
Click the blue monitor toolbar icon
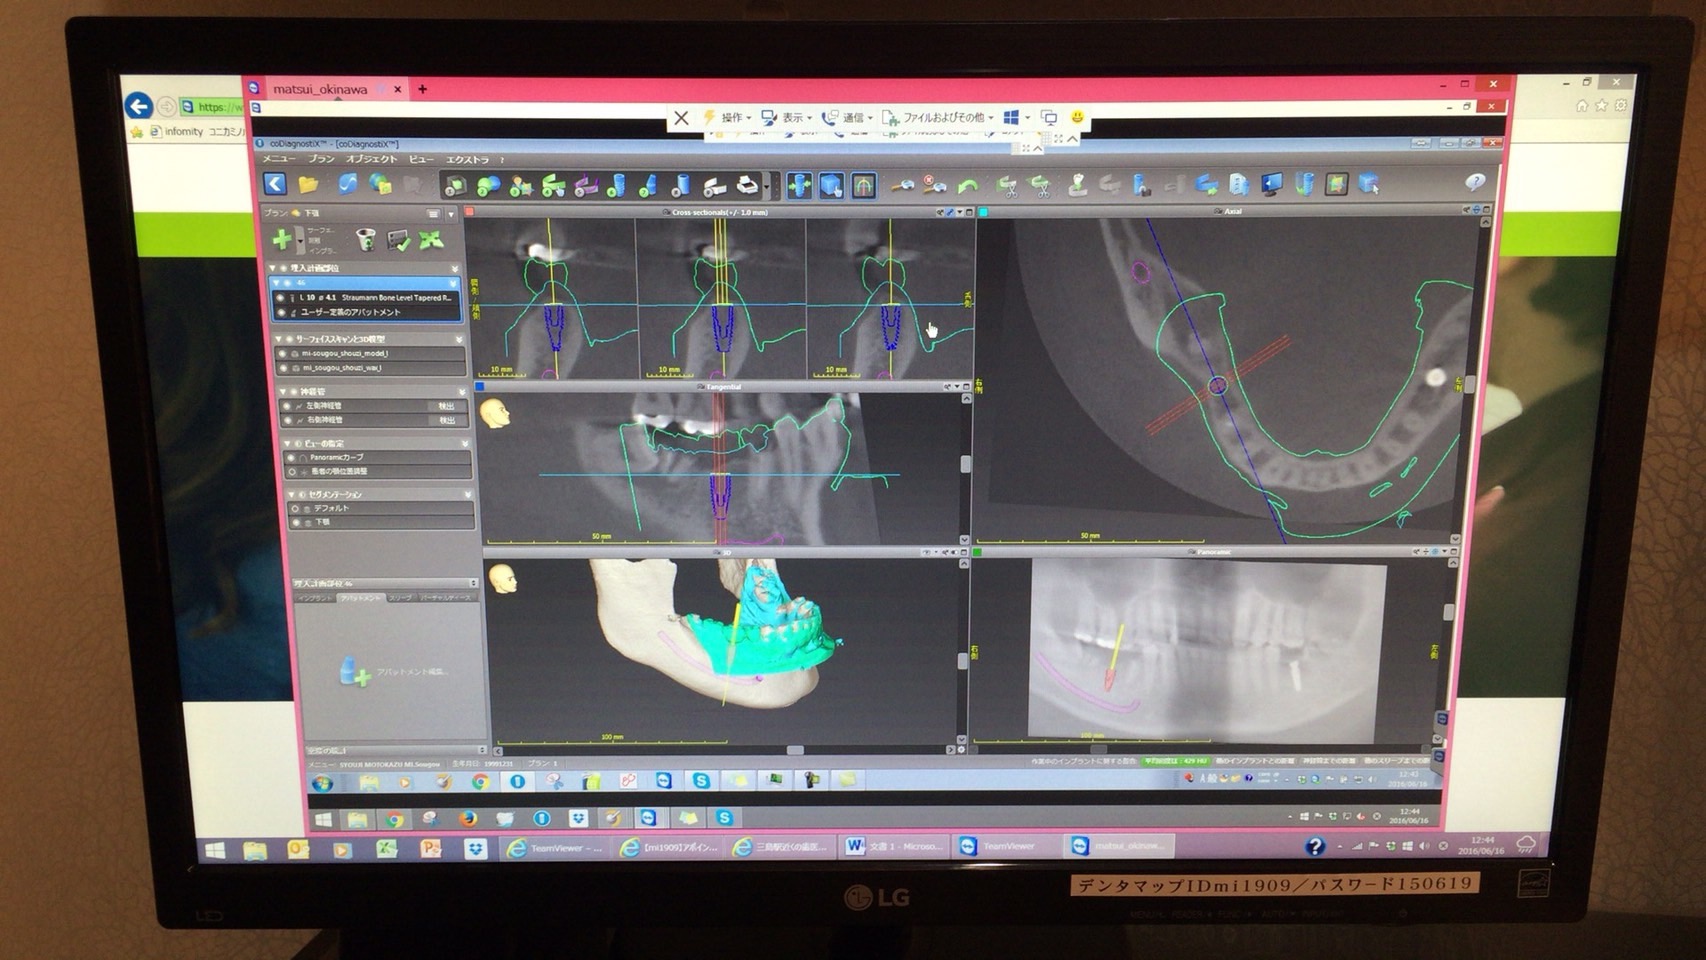point(1271,184)
